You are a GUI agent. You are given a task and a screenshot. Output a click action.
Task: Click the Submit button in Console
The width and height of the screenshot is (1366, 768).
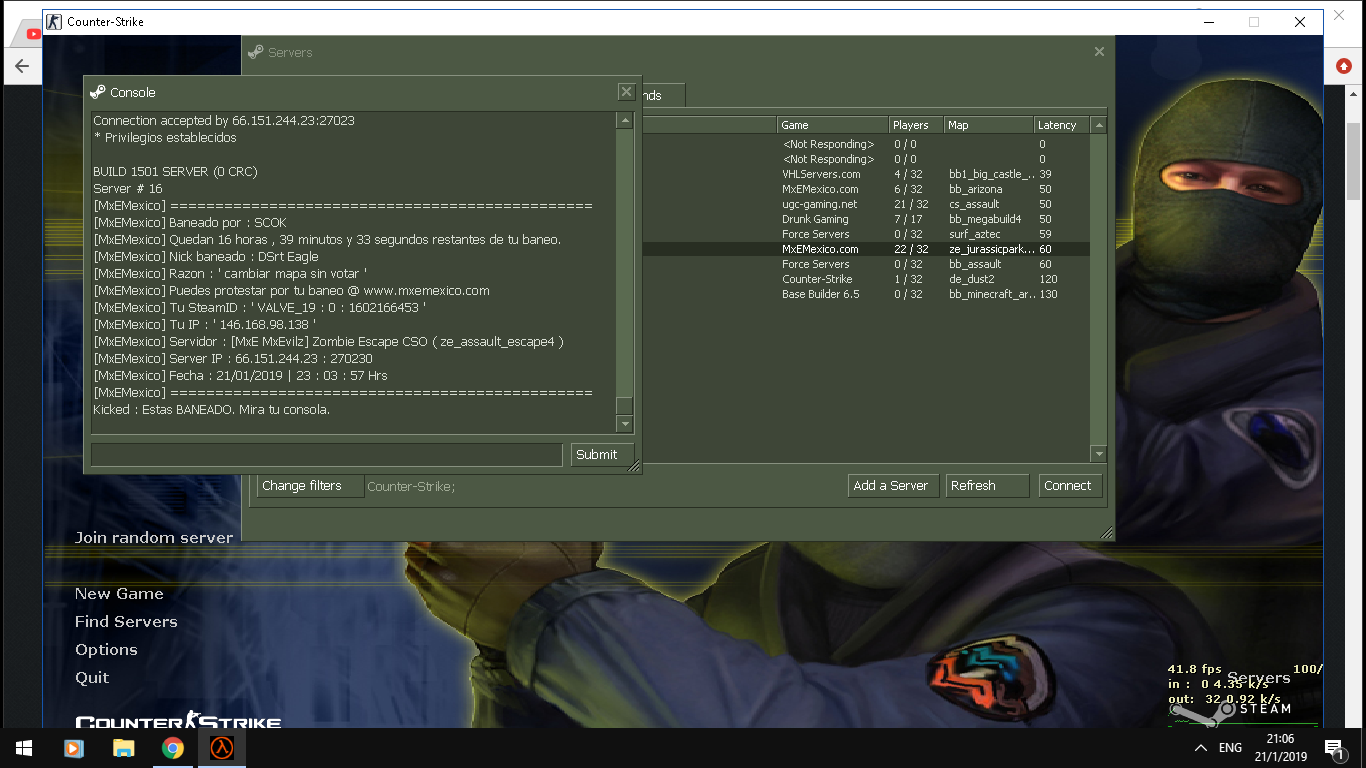[x=602, y=454]
